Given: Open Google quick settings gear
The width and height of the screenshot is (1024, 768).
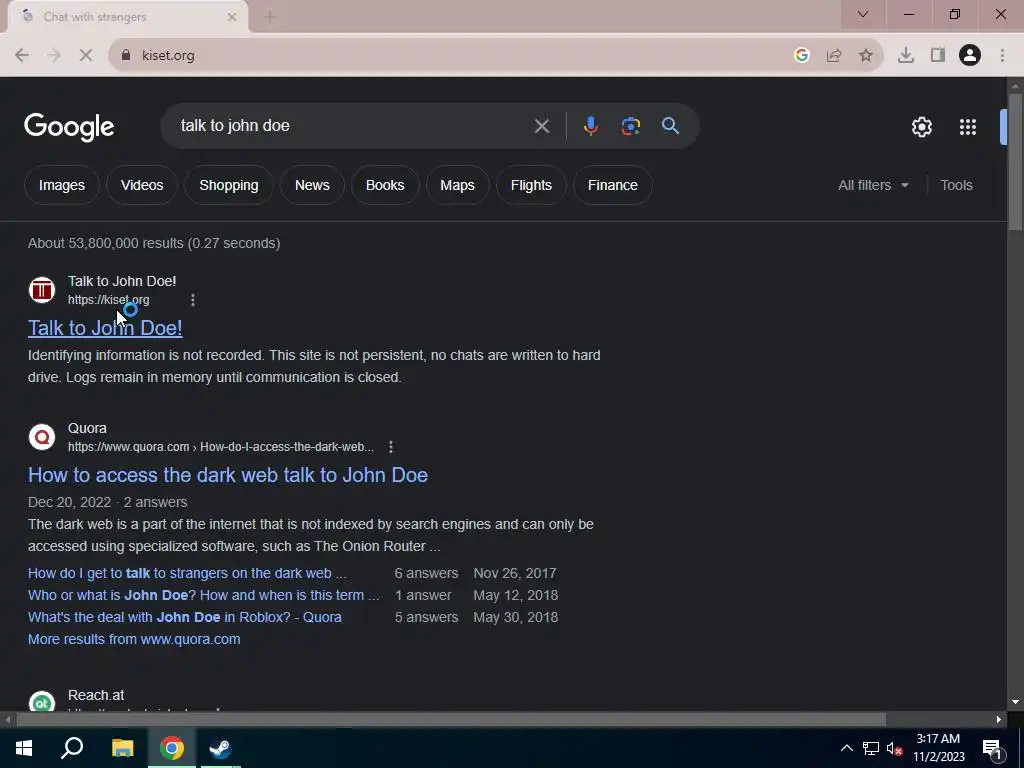Looking at the screenshot, I should pyautogui.click(x=921, y=127).
